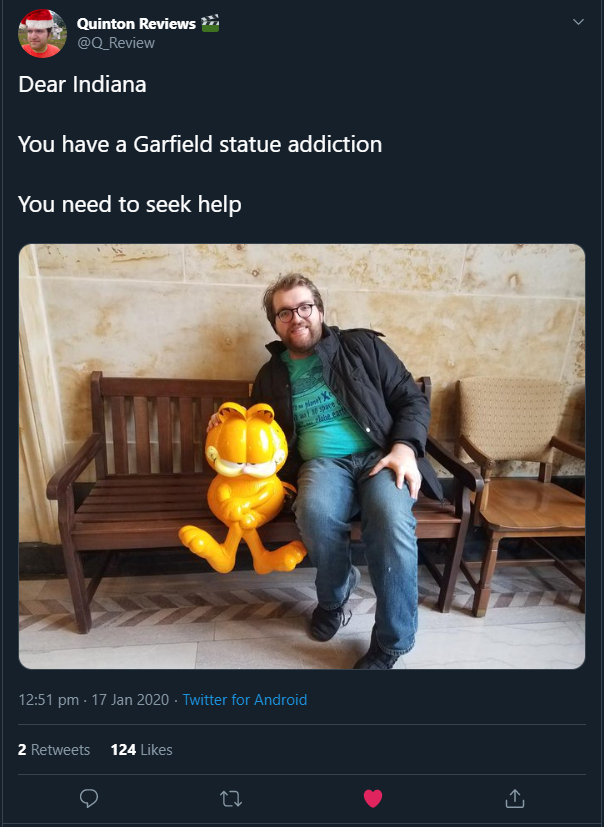Open Quinton Reviews profile picture
The width and height of the screenshot is (604, 827).
[x=42, y=33]
